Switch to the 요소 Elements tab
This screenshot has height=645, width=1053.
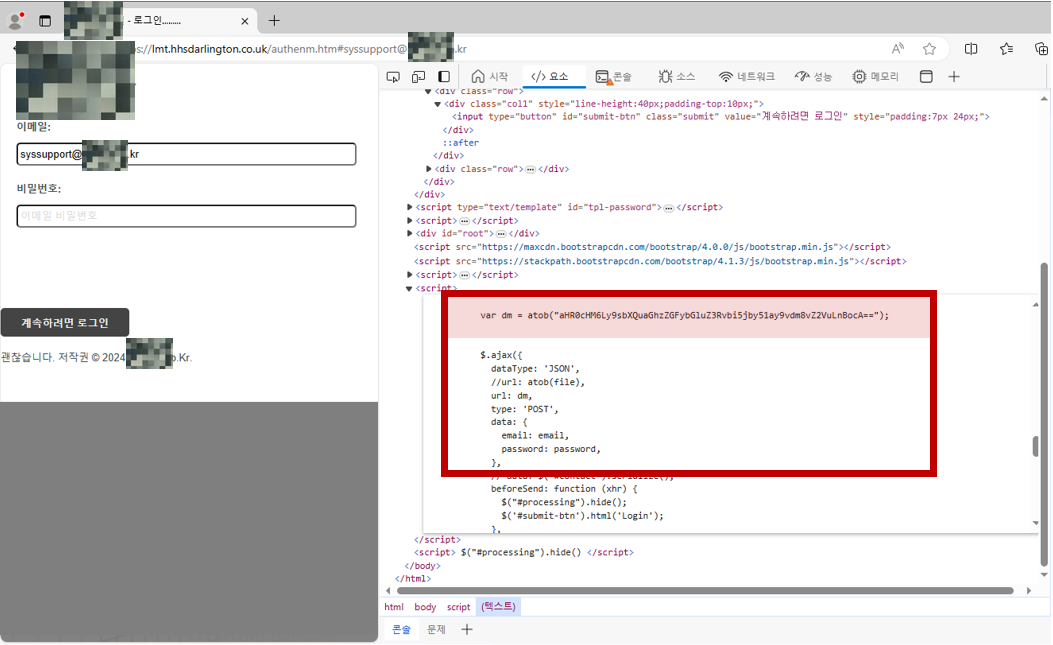pyautogui.click(x=549, y=77)
